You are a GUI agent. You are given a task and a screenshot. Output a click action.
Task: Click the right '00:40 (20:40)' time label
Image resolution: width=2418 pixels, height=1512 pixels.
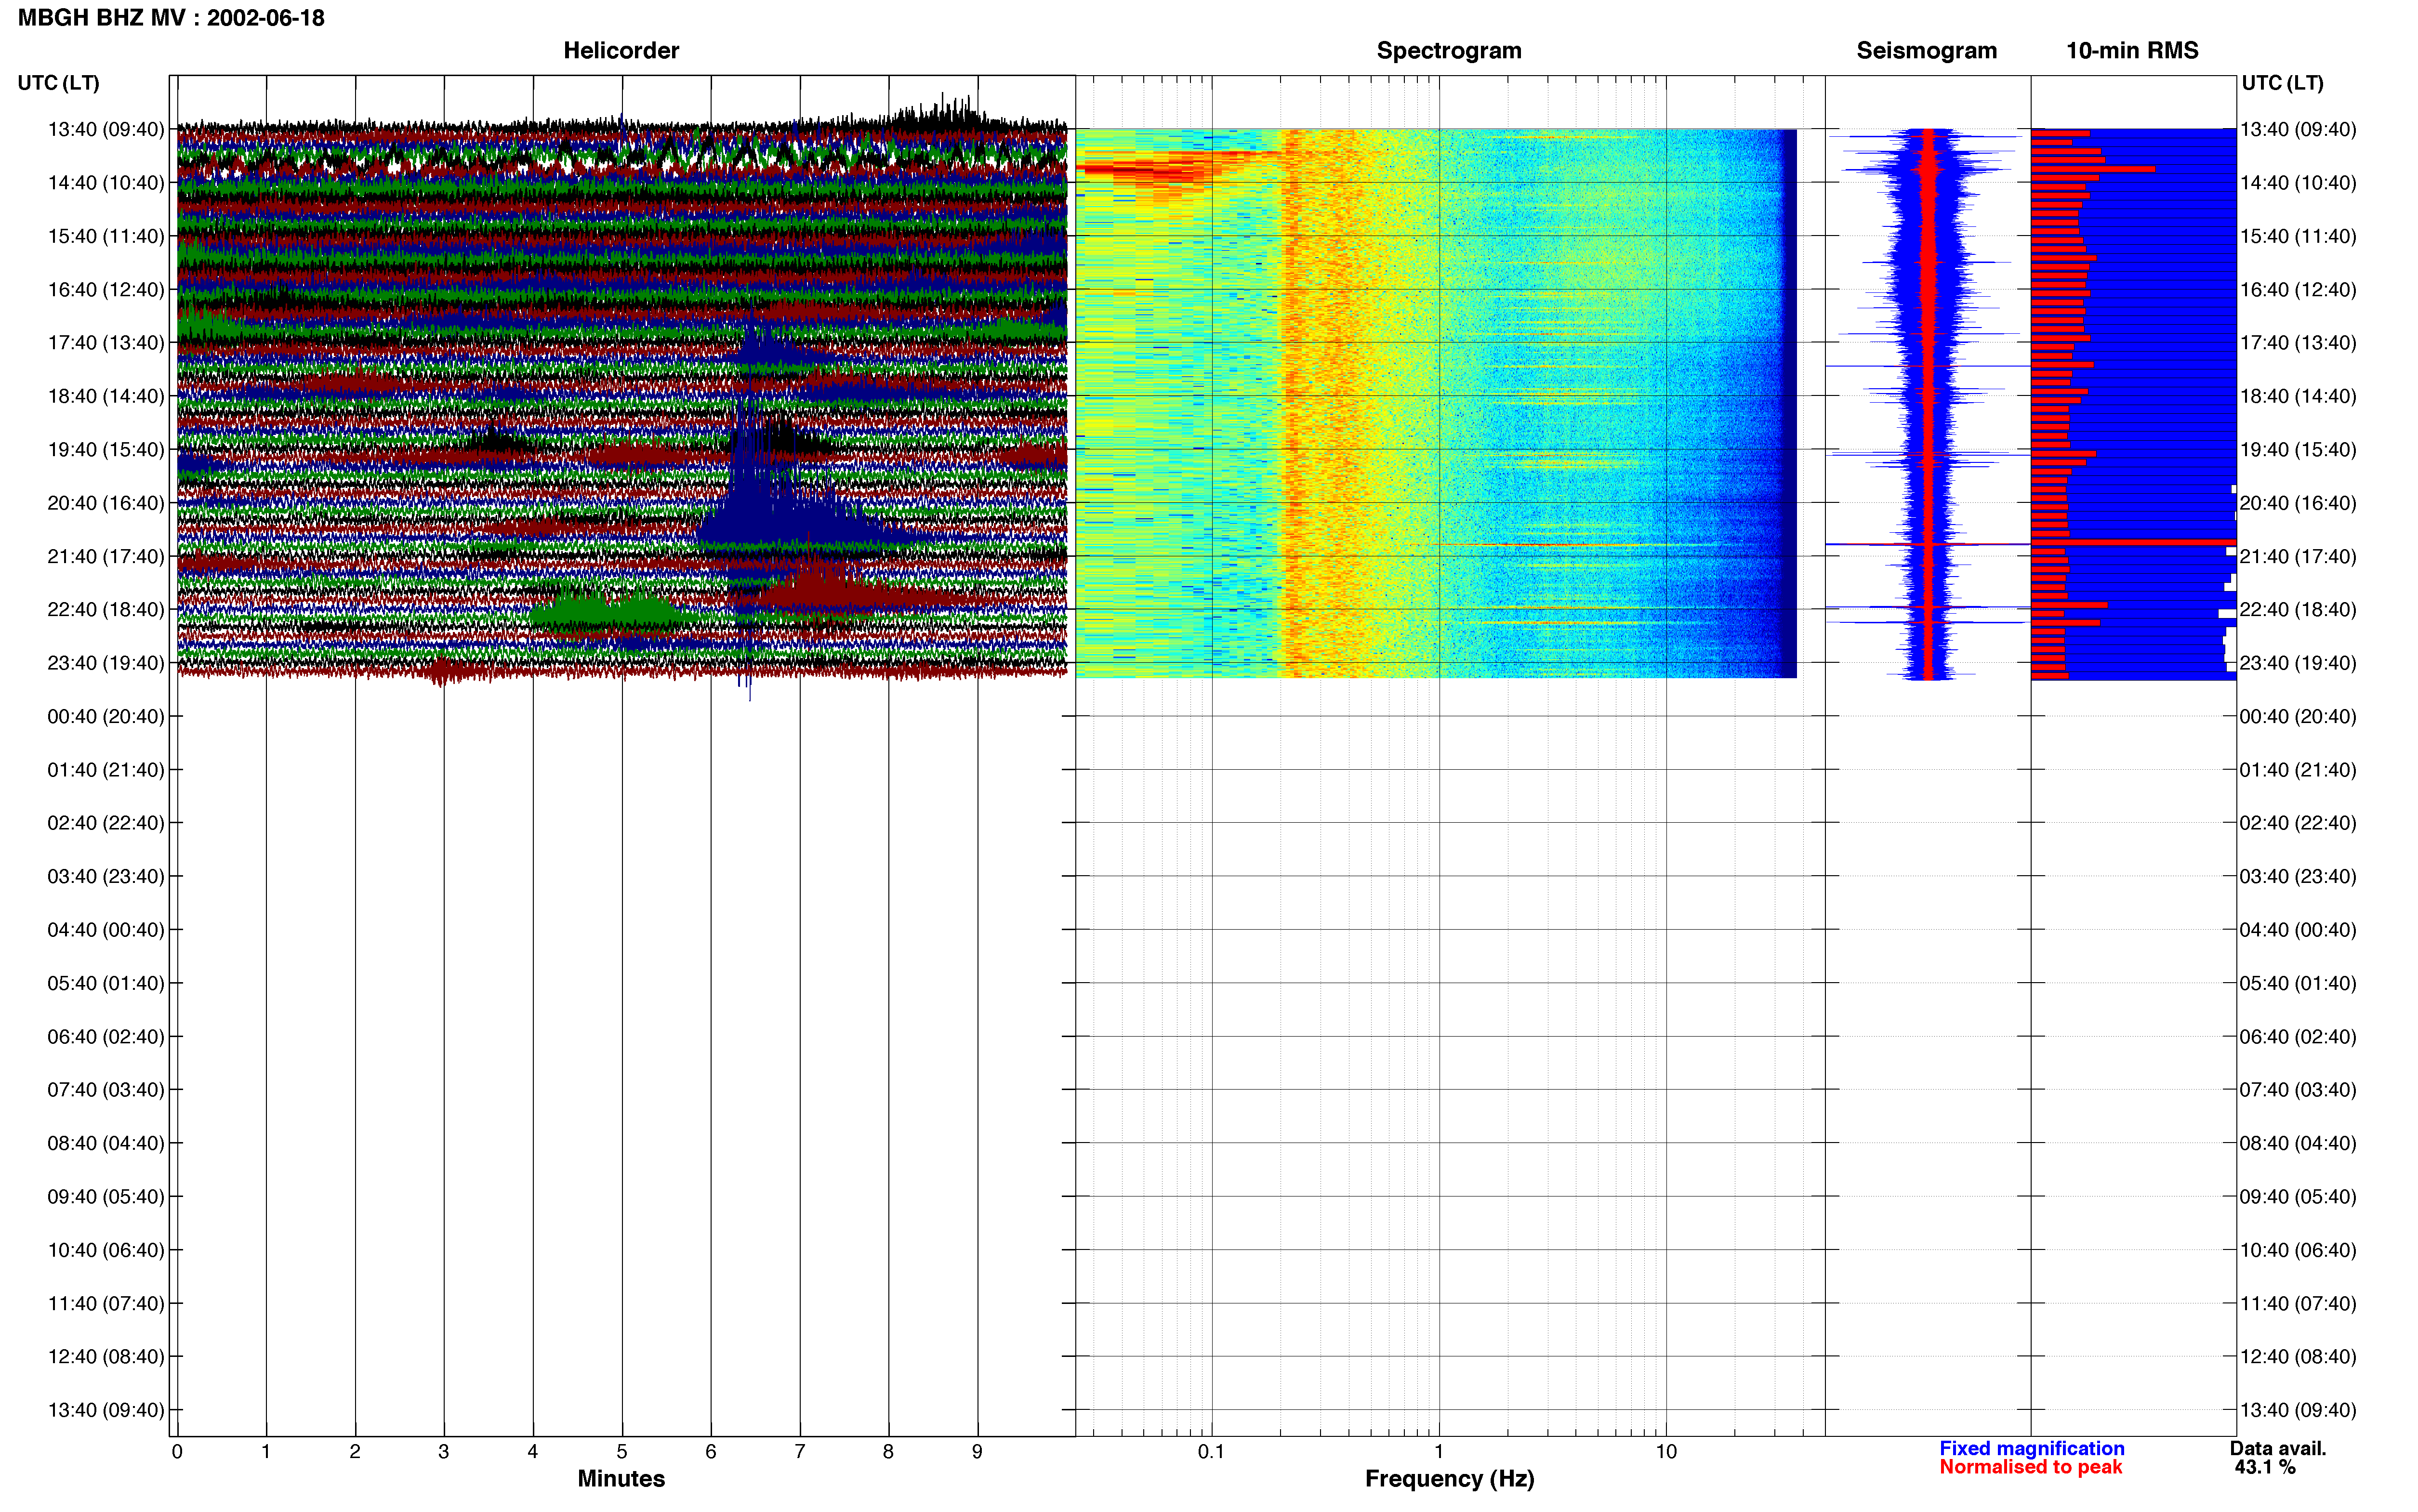coord(2298,716)
